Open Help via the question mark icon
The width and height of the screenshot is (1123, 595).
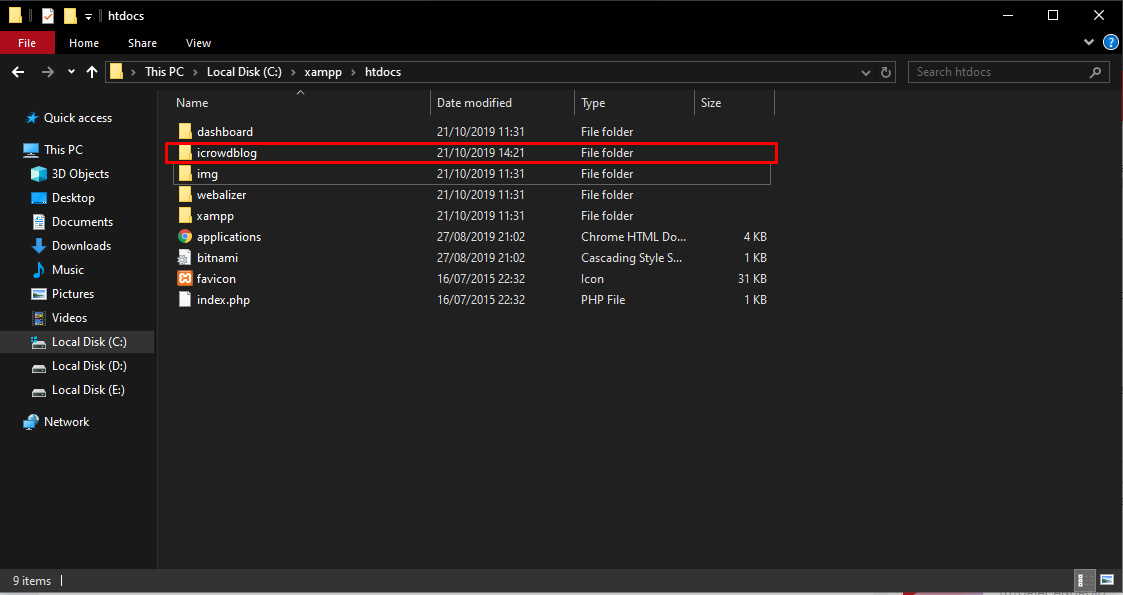click(1111, 43)
